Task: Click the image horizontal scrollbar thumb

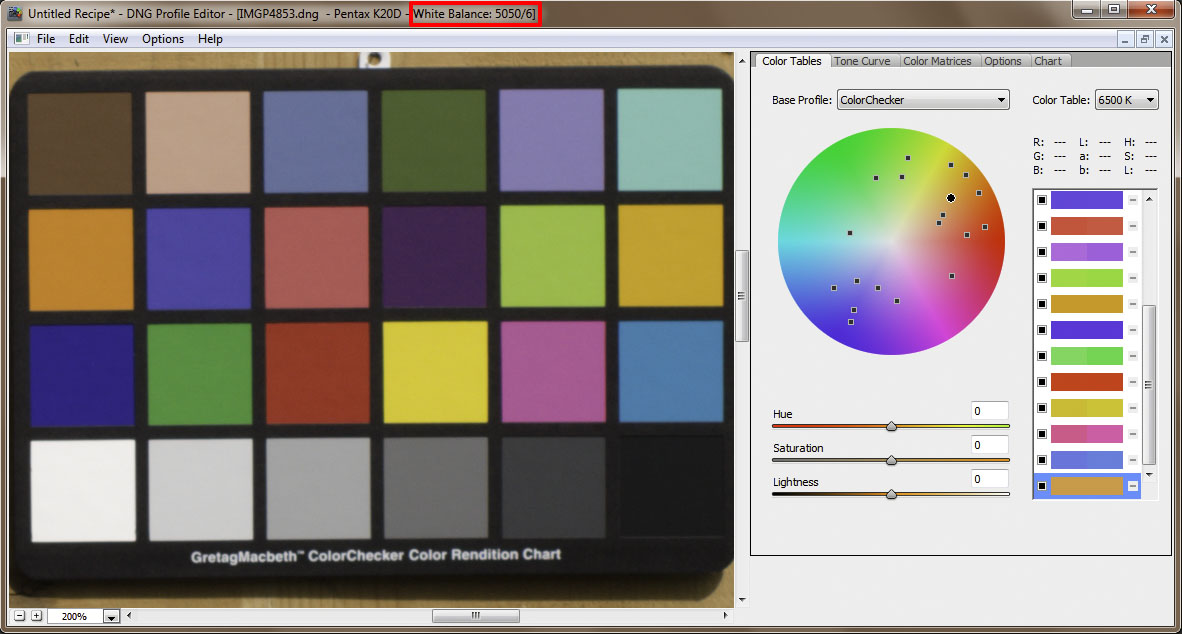Action: click(476, 616)
